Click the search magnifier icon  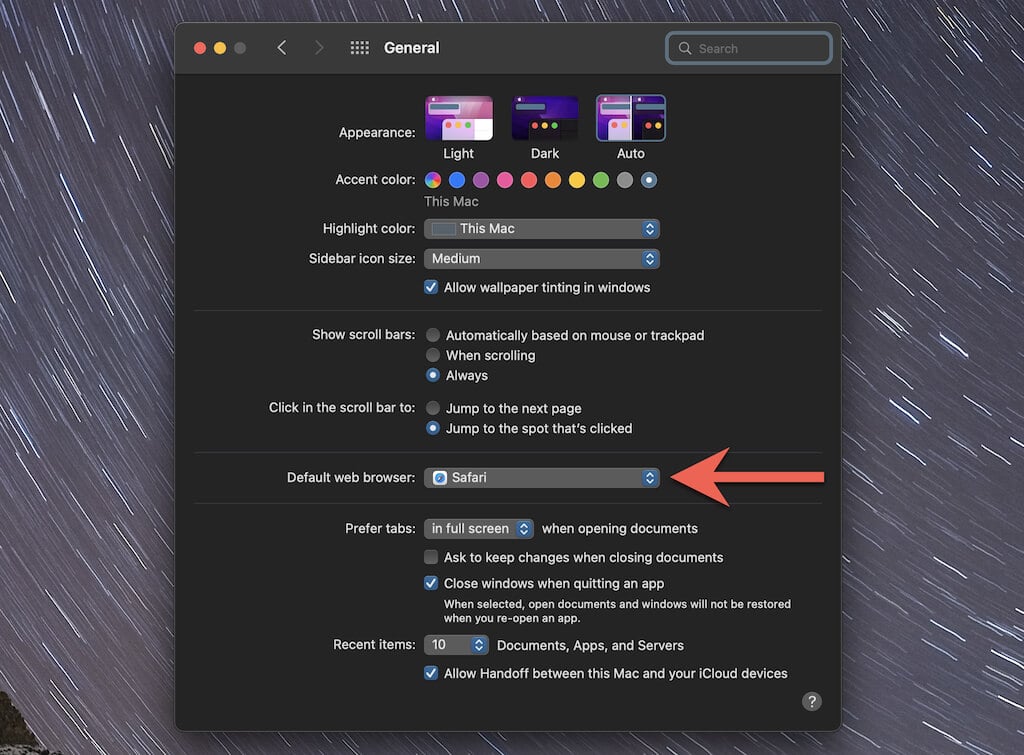coord(684,48)
